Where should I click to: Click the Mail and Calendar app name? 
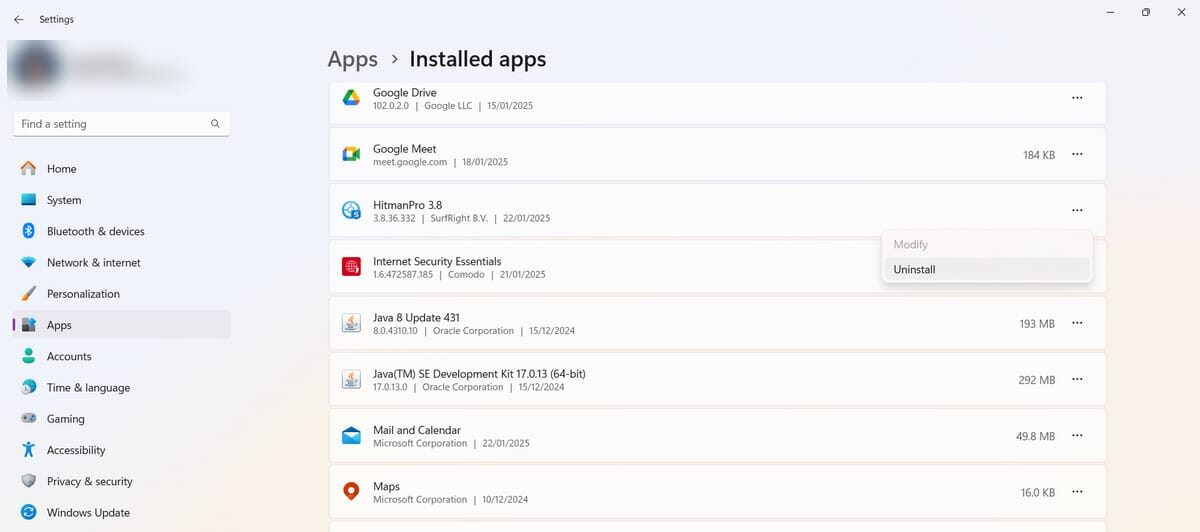click(x=416, y=430)
